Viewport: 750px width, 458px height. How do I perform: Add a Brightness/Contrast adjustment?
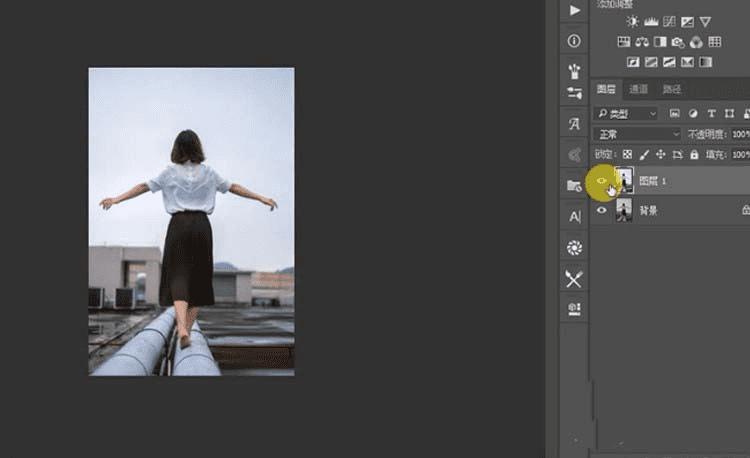pos(632,21)
